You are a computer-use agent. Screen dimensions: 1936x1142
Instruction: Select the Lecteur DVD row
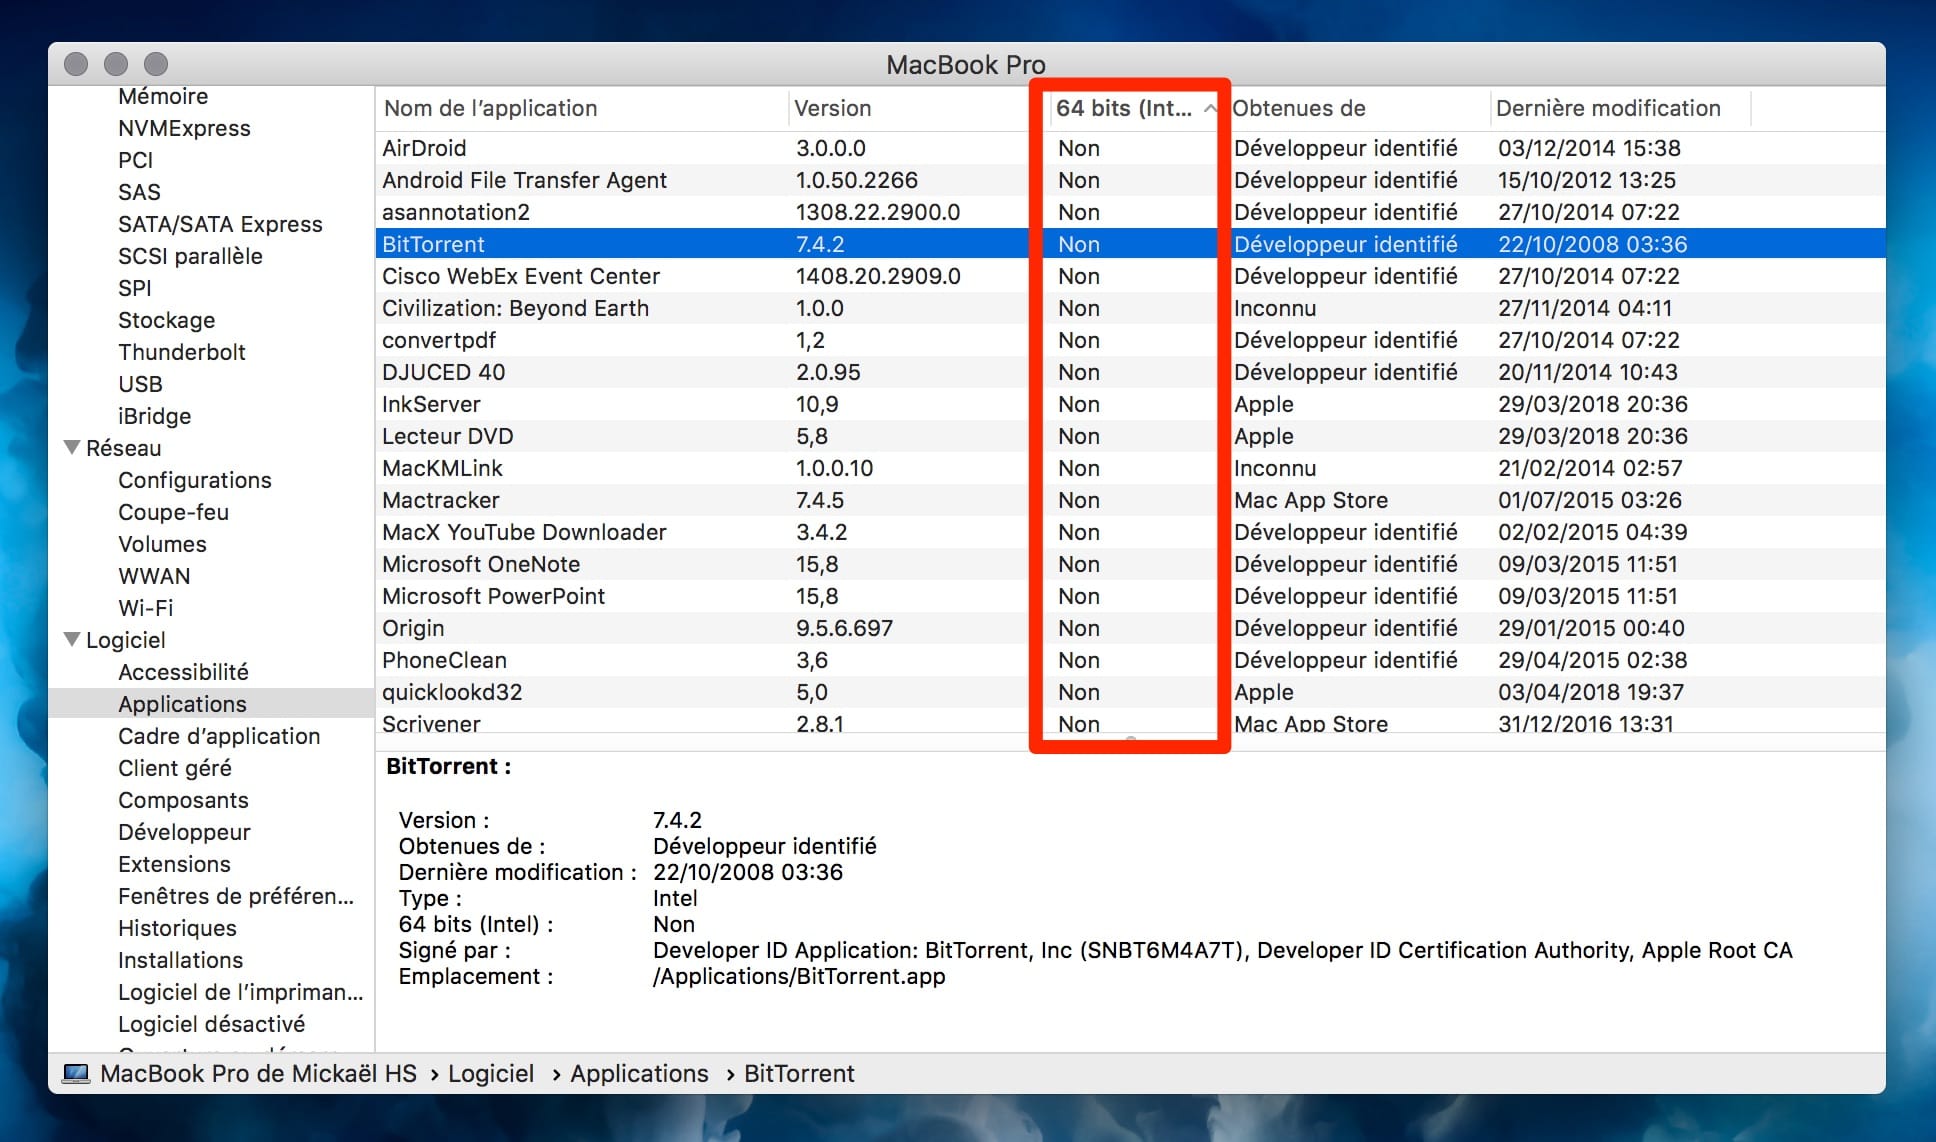coord(1130,436)
